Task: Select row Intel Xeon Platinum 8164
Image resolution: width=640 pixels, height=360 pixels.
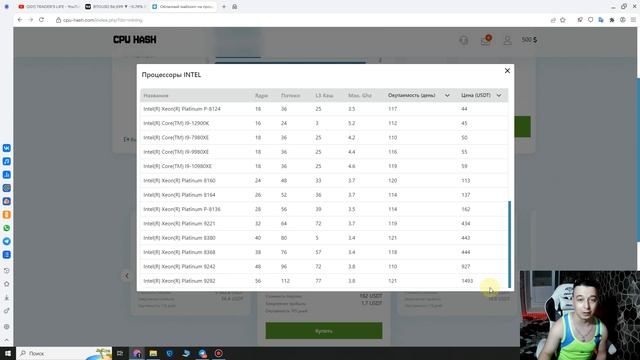Action: tap(324, 195)
